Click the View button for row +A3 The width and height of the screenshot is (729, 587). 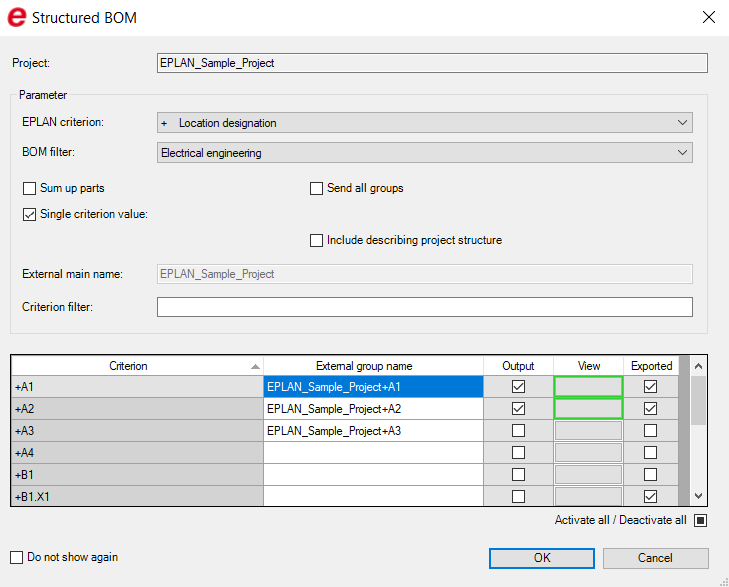coord(588,431)
